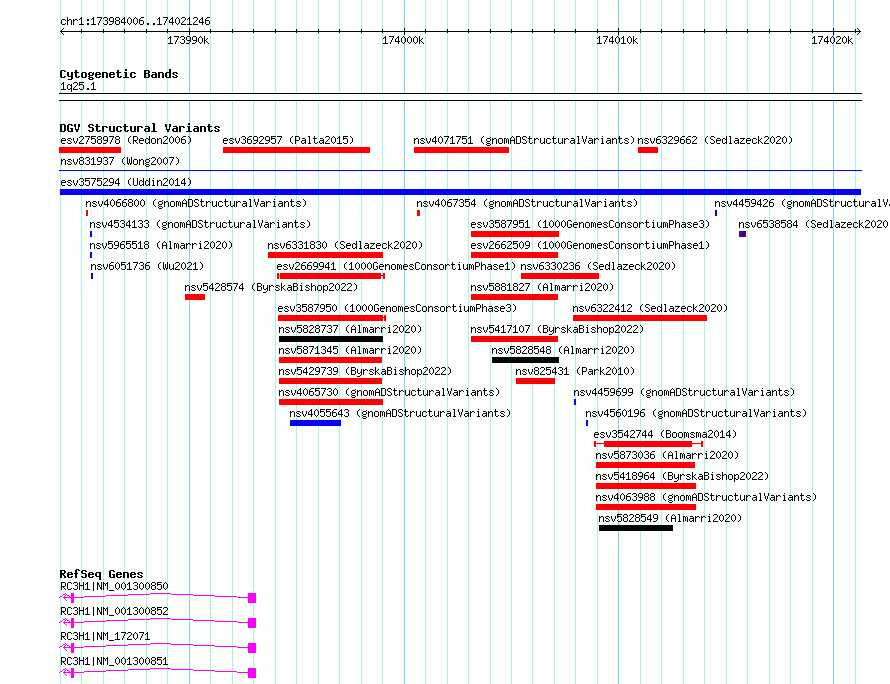Click nsv825431 (Park2010) label
This screenshot has width=890, height=684.
click(575, 371)
